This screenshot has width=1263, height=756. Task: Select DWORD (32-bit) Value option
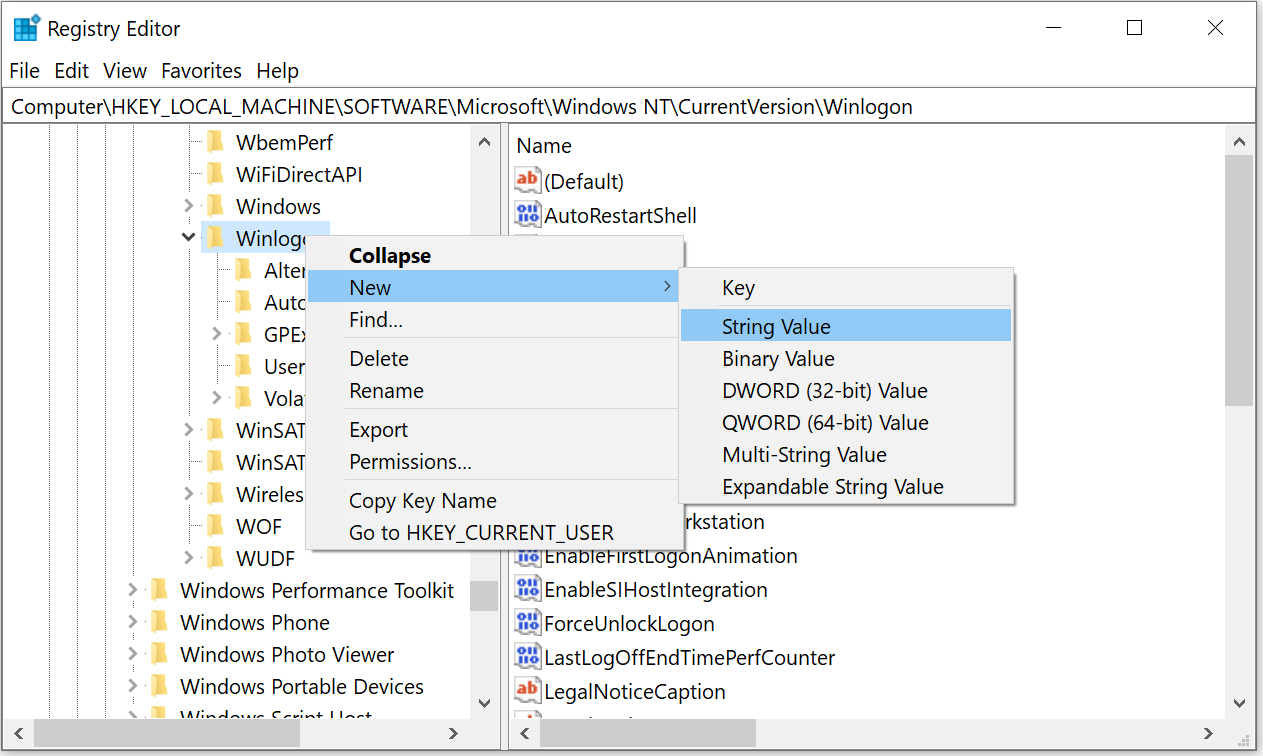click(x=824, y=391)
